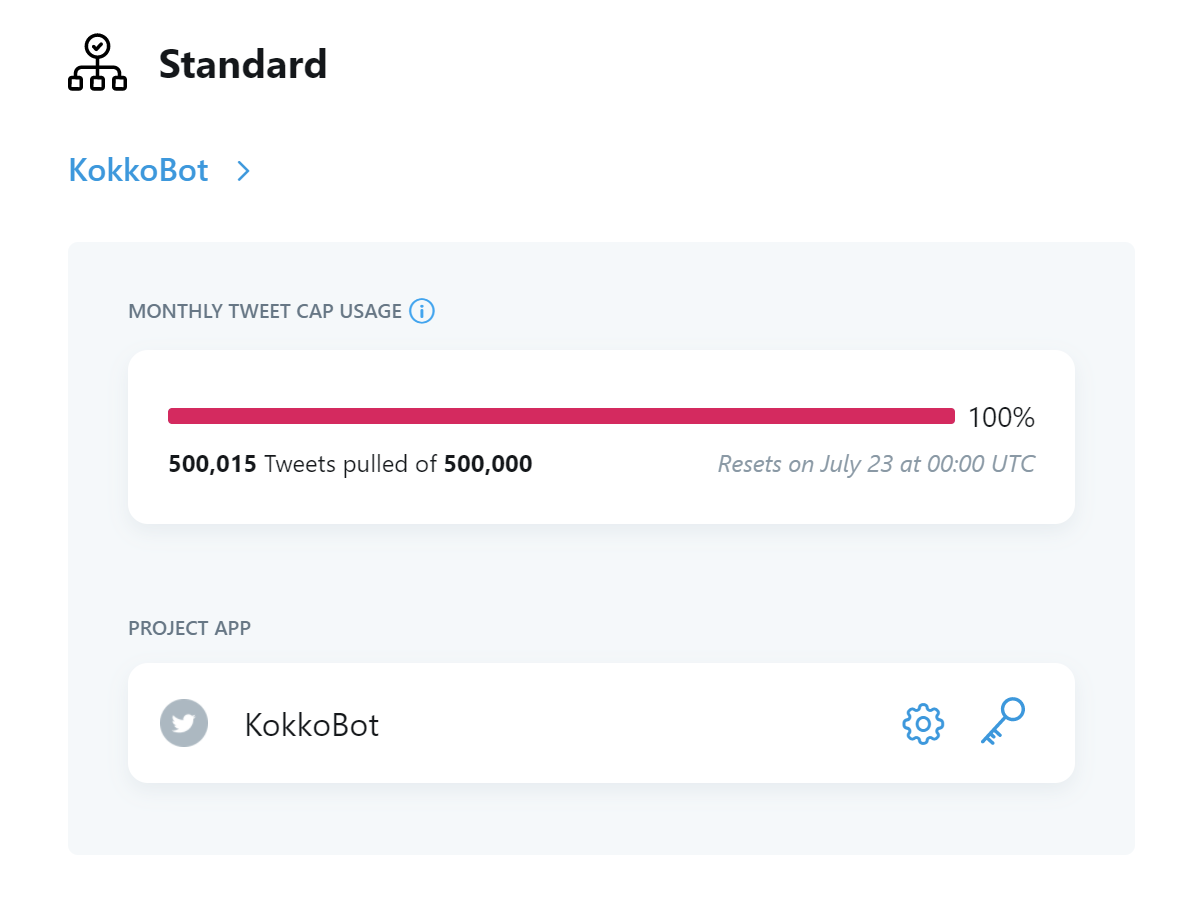This screenshot has height=897, width=1185.
Task: Click blank area of the usage card below stats
Action: (600, 500)
